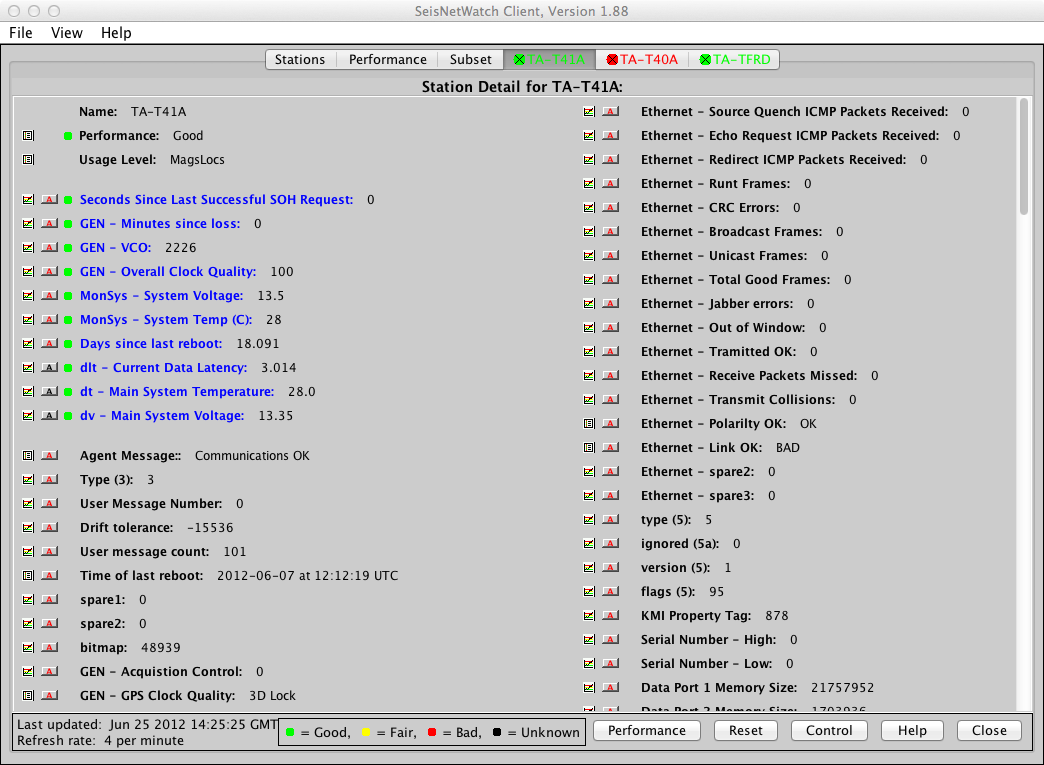
Task: Open chart icon for Days since last reboot
Action: [x=28, y=344]
